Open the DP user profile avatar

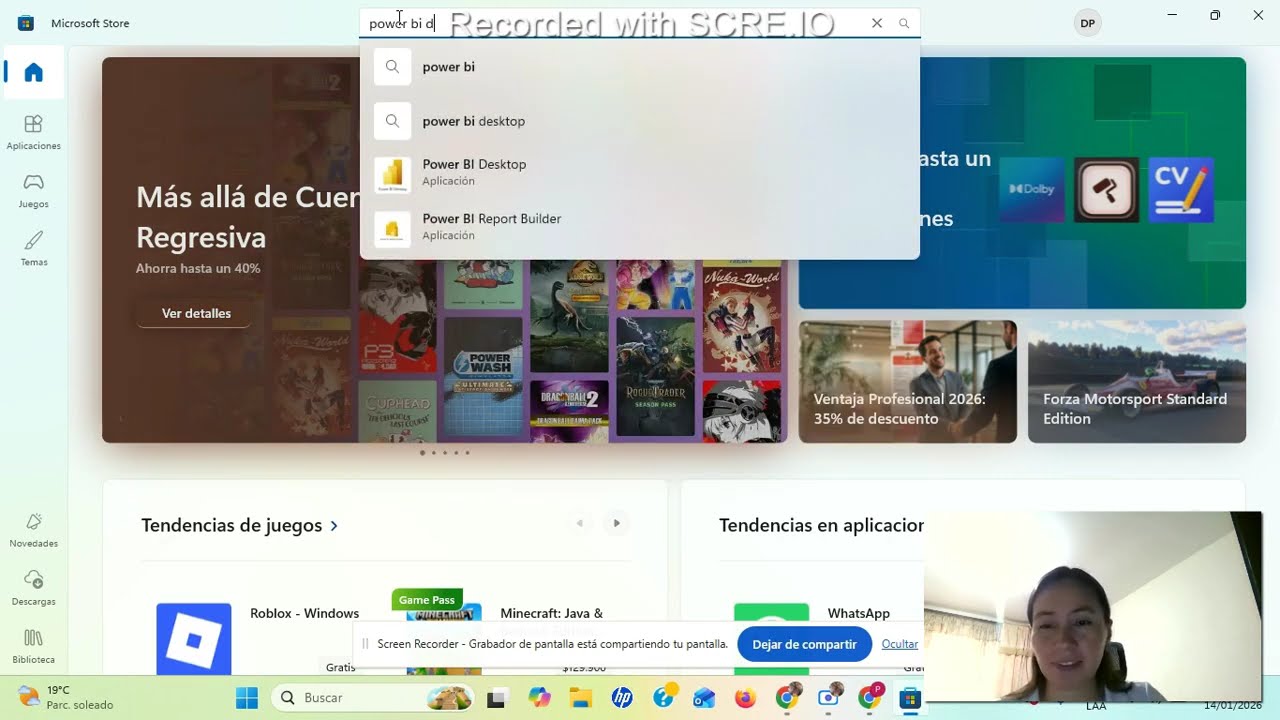point(1087,23)
